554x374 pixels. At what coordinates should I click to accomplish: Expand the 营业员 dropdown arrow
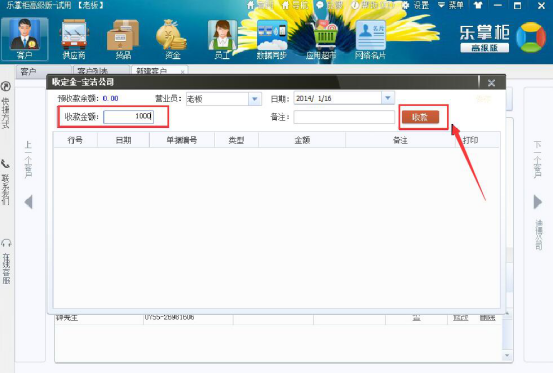pos(254,99)
